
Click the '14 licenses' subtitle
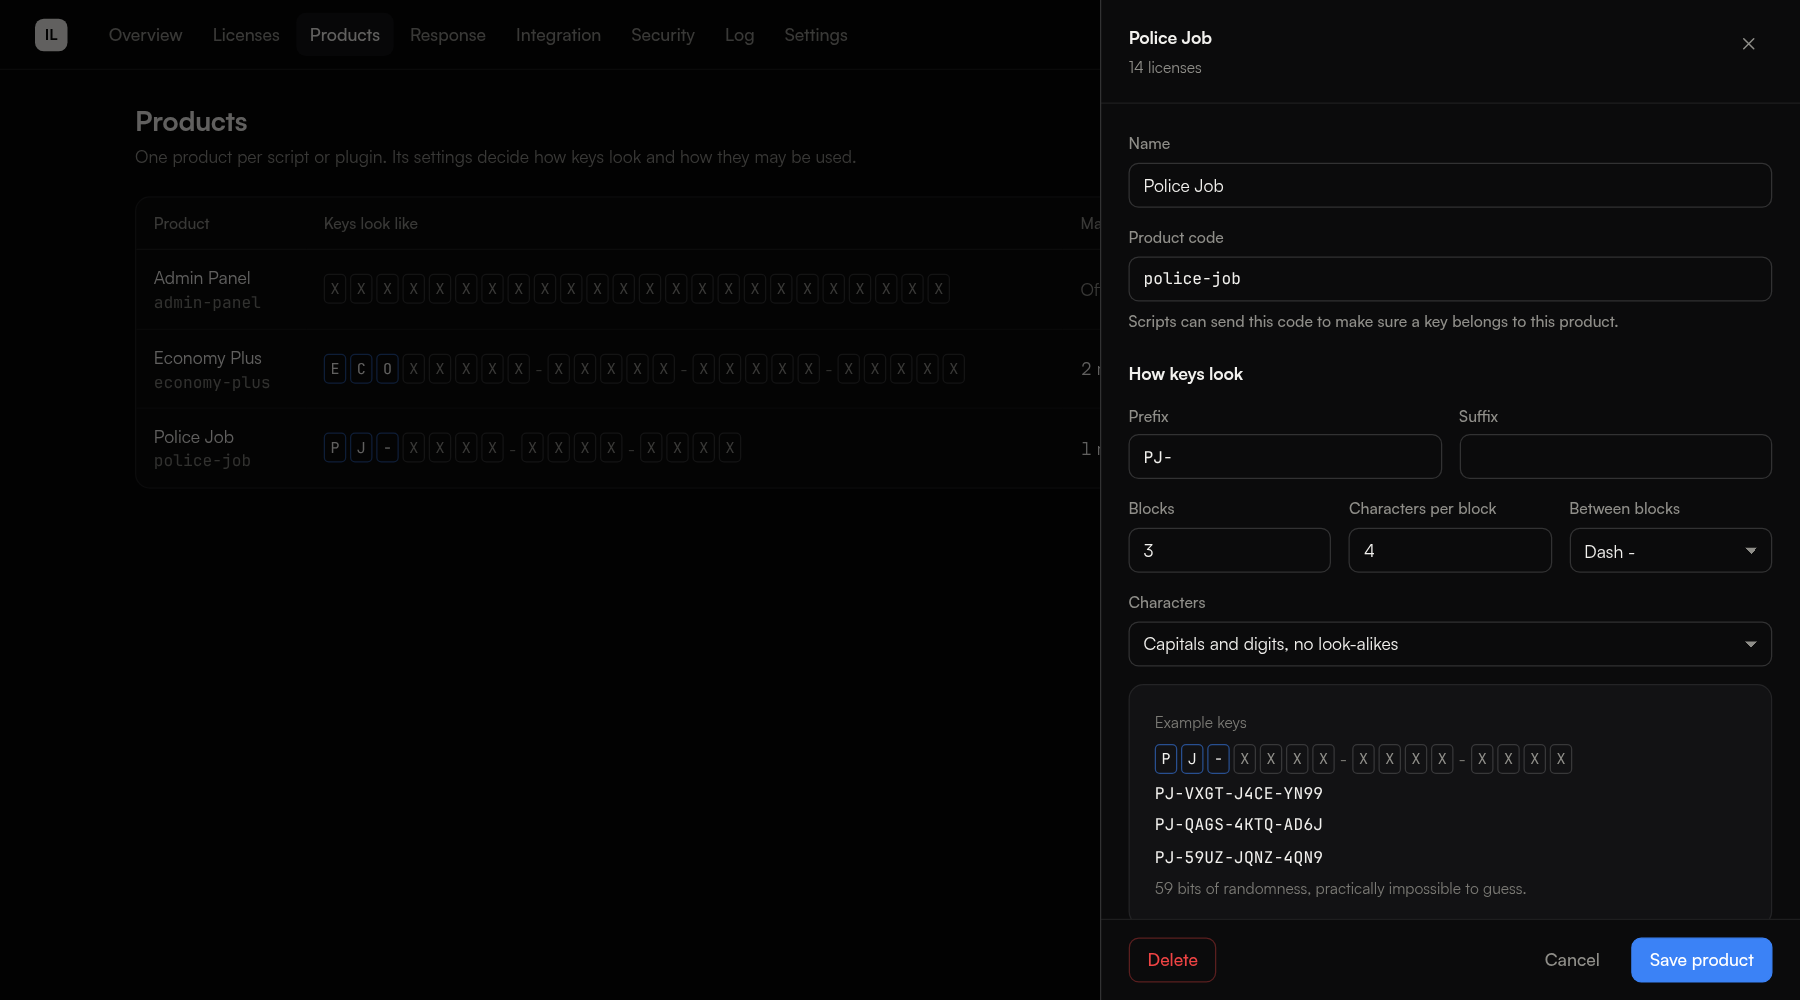[x=1165, y=68]
